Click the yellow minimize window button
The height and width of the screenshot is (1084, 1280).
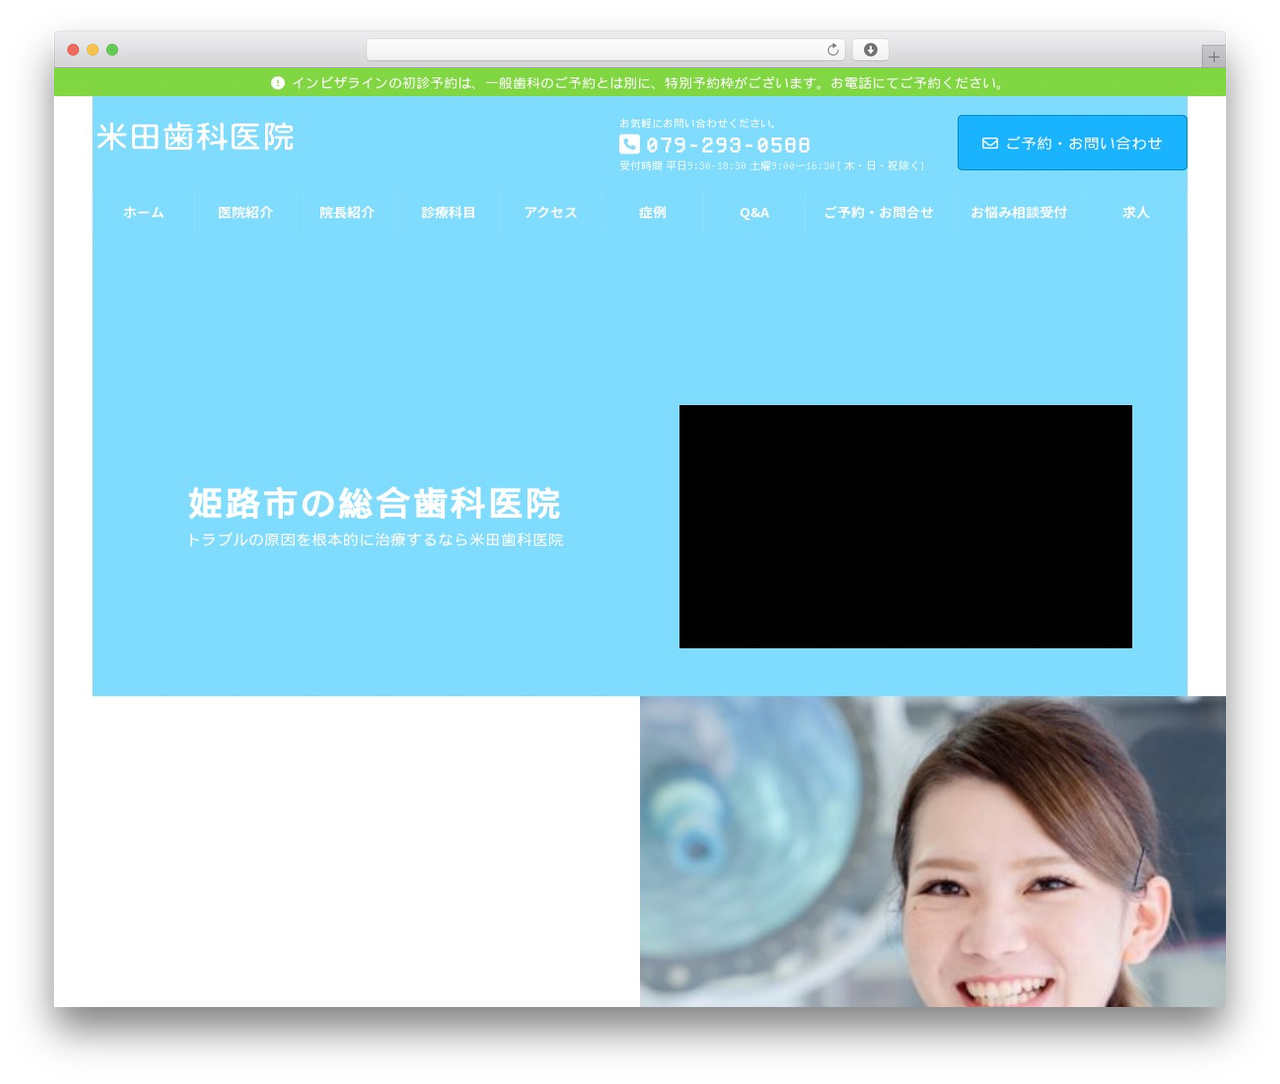coord(93,50)
